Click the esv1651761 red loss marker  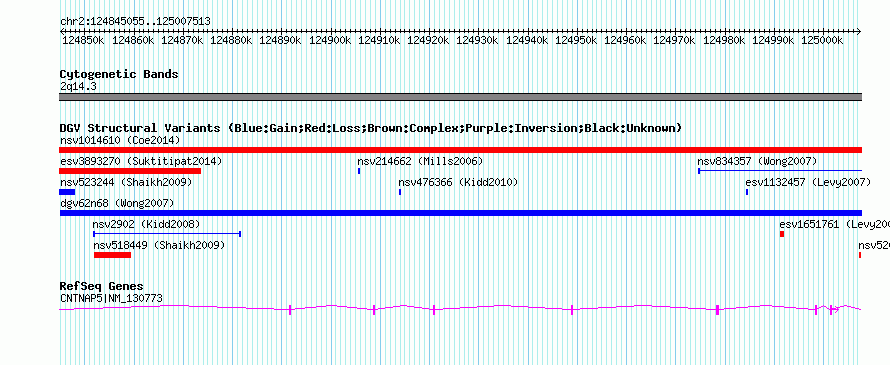pos(782,234)
